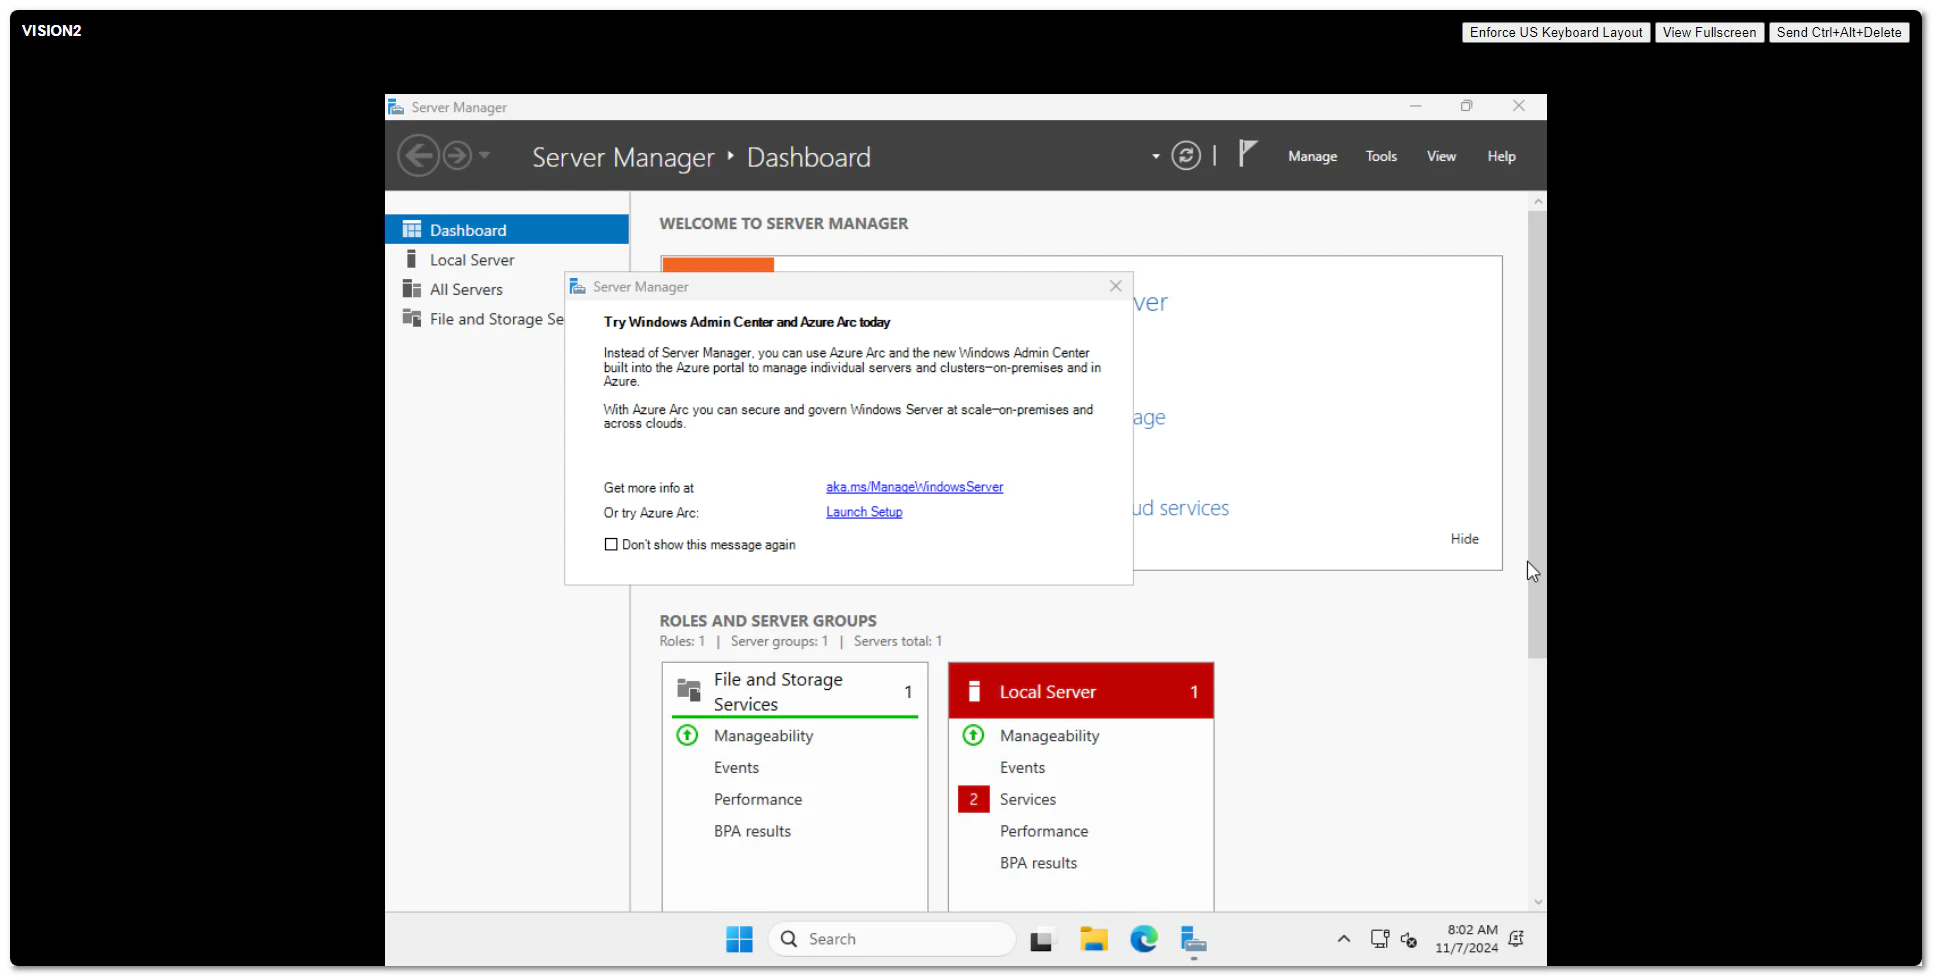Open the red Local Server tile header
The height and width of the screenshot is (977, 1933).
tap(1080, 691)
